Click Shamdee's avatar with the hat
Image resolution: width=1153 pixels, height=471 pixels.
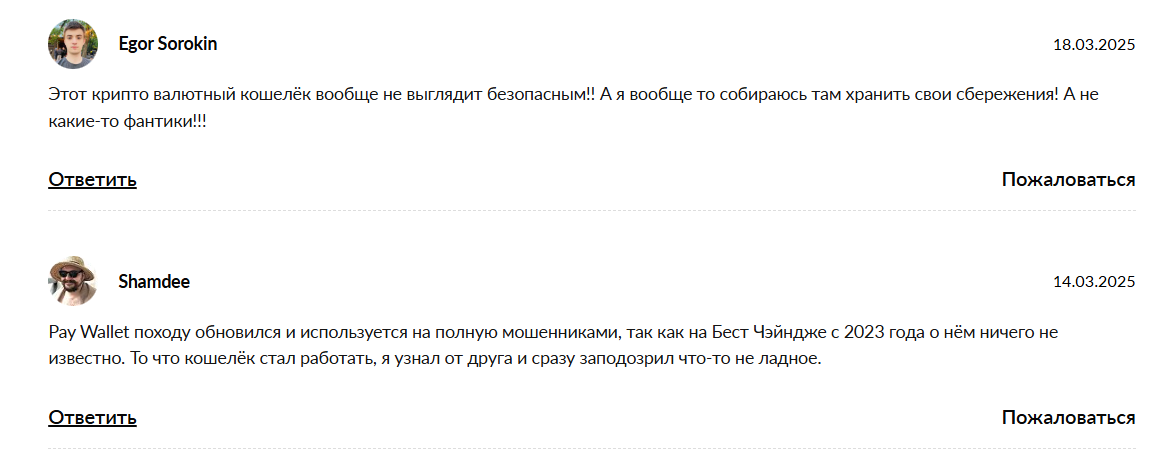pos(73,281)
